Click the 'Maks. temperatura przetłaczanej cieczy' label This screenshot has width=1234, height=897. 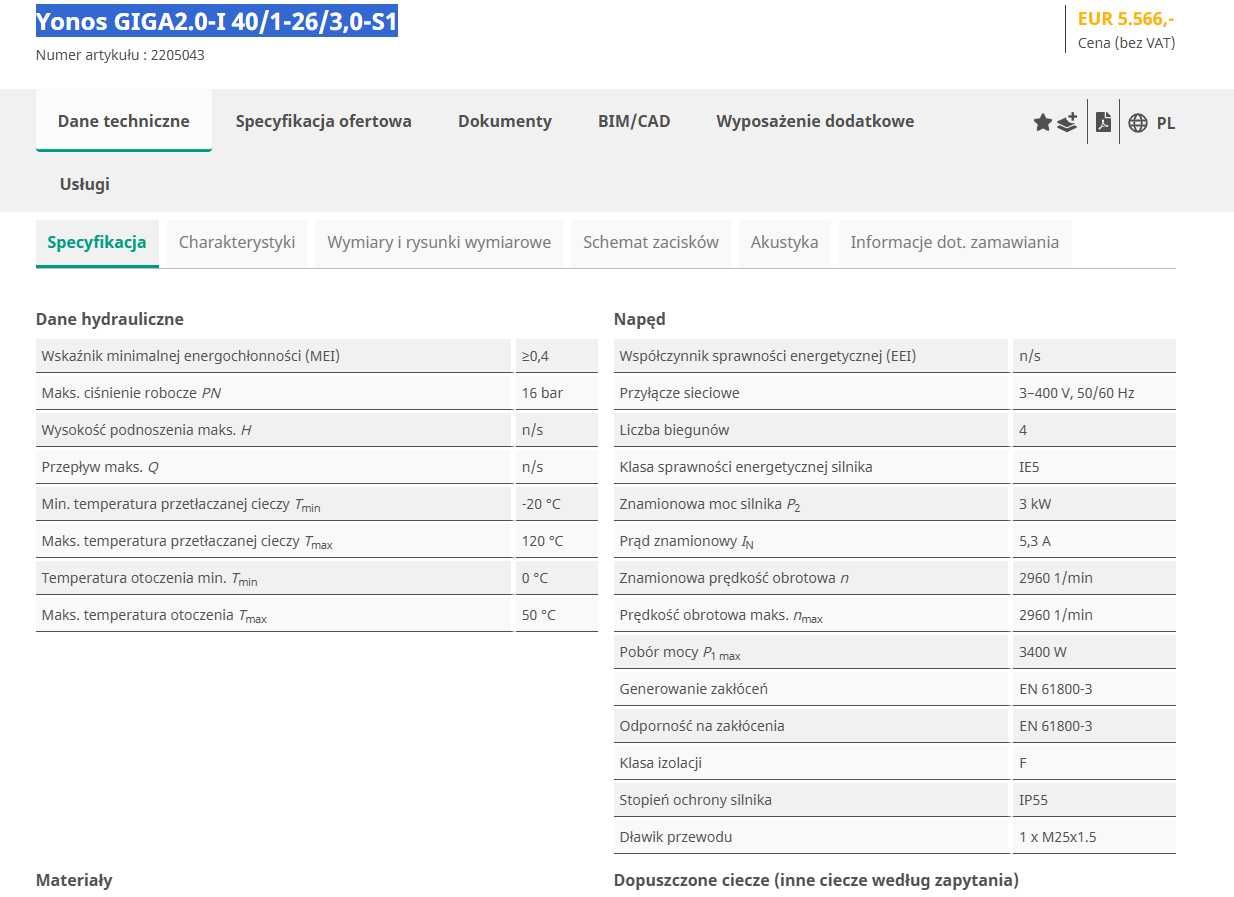pos(187,542)
